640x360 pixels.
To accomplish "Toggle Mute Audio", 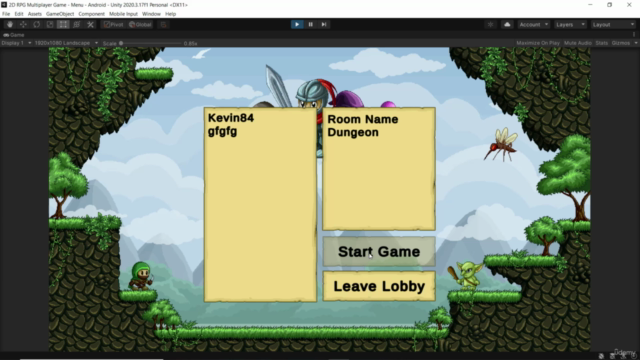I will click(578, 43).
